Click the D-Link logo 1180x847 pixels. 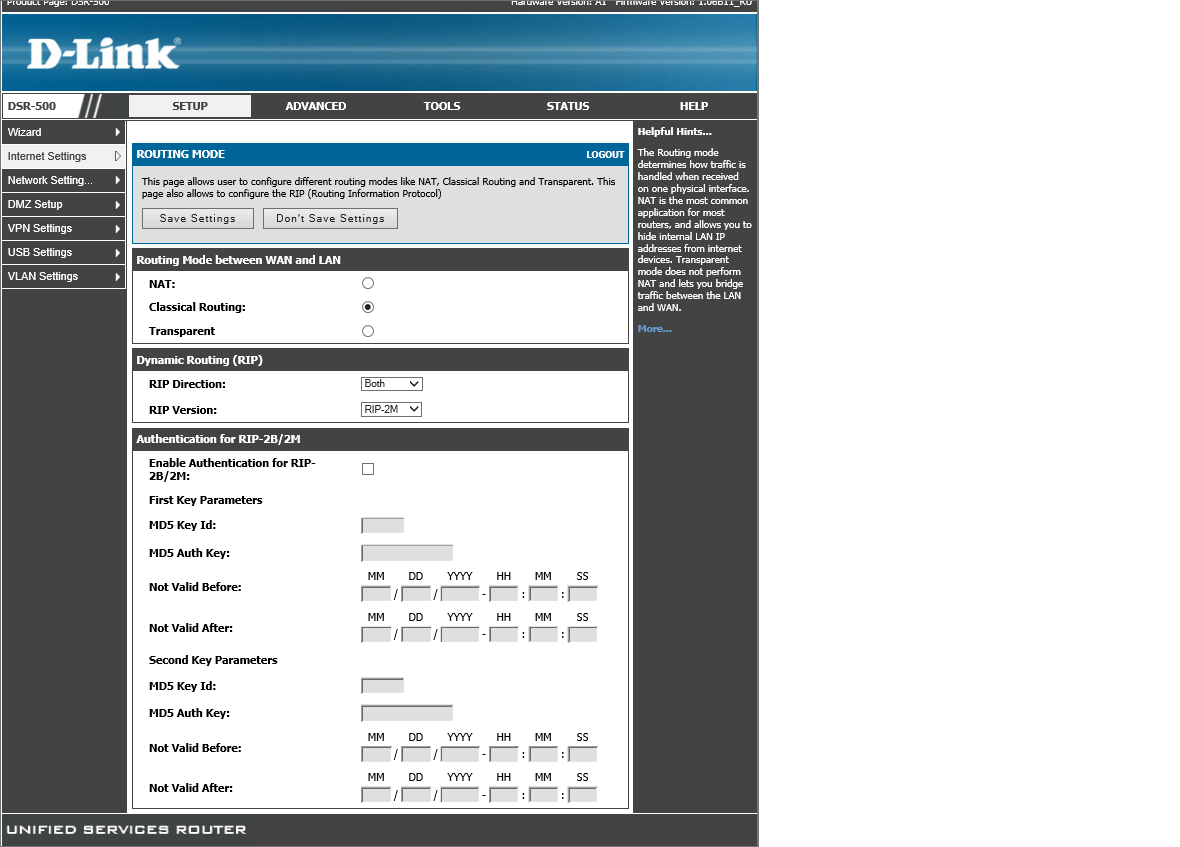pyautogui.click(x=103, y=54)
